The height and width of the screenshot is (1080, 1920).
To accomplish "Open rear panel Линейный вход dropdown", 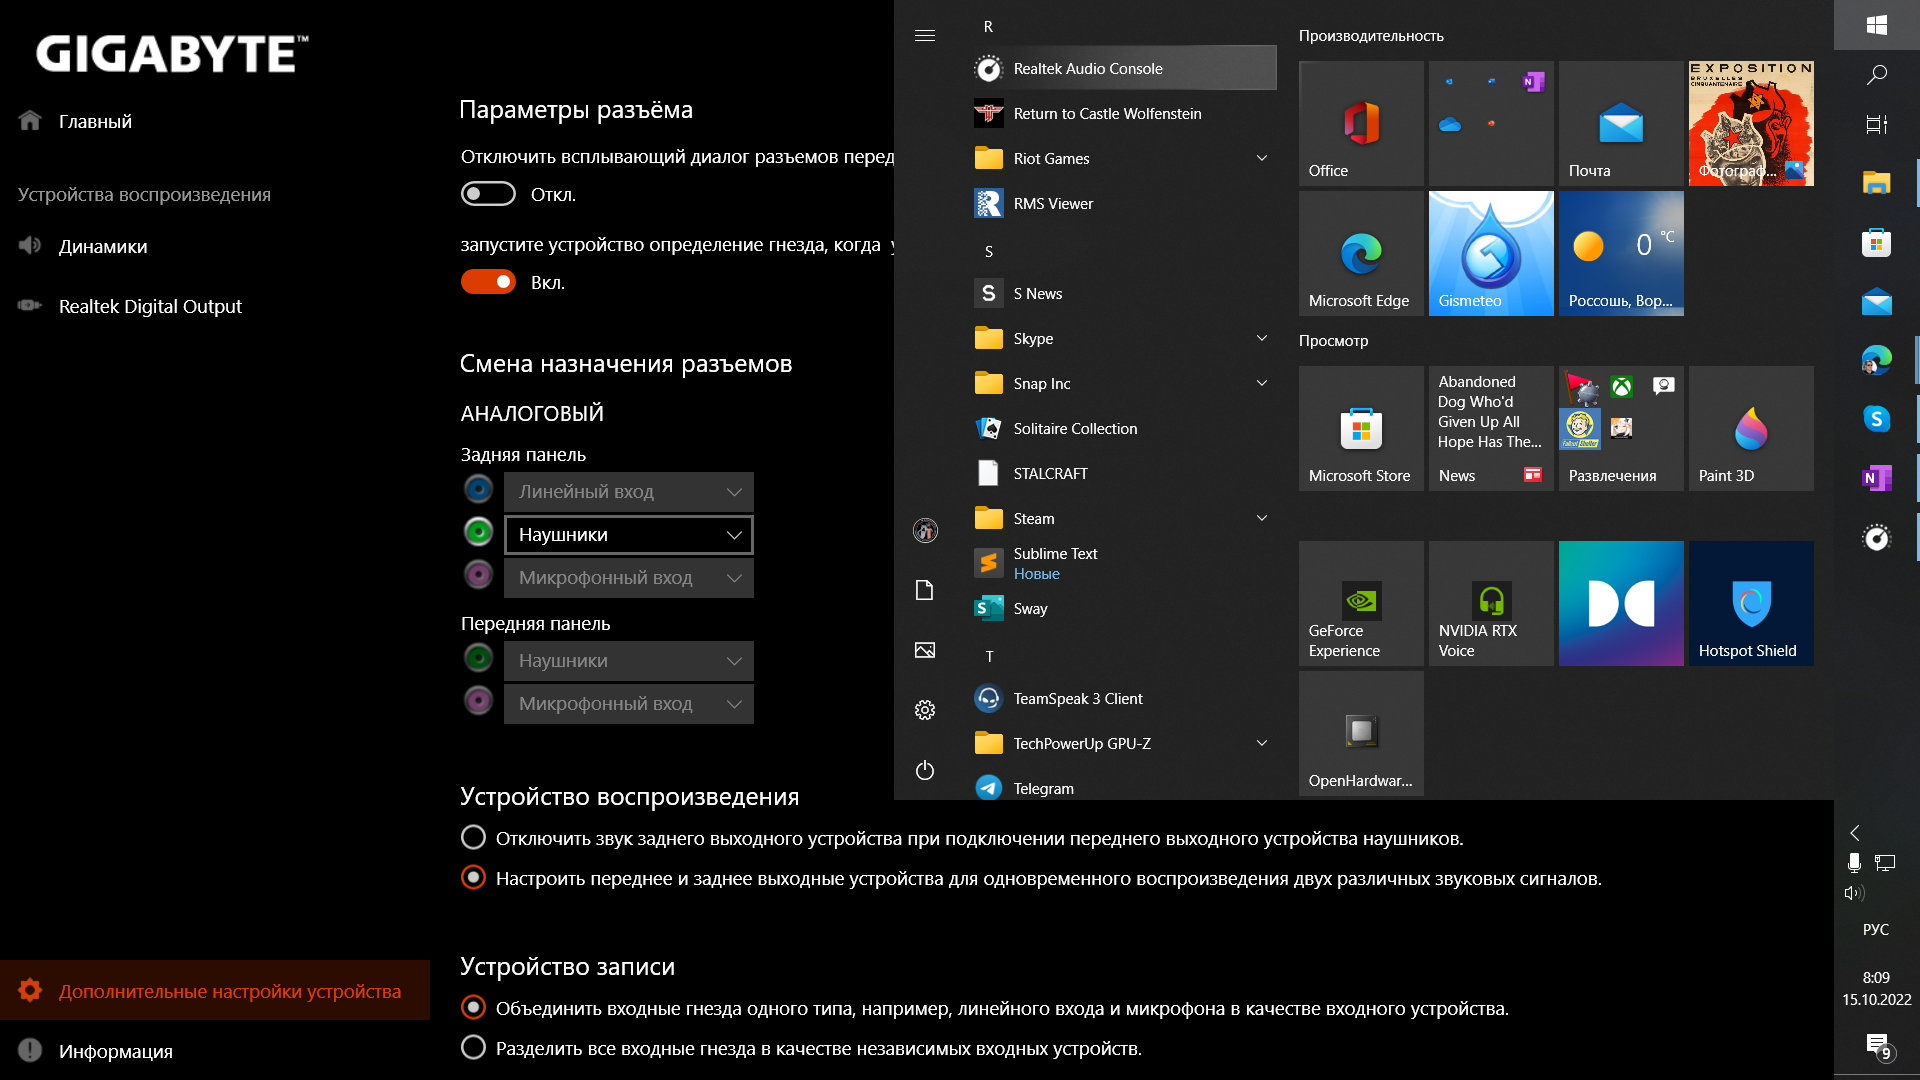I will point(629,491).
